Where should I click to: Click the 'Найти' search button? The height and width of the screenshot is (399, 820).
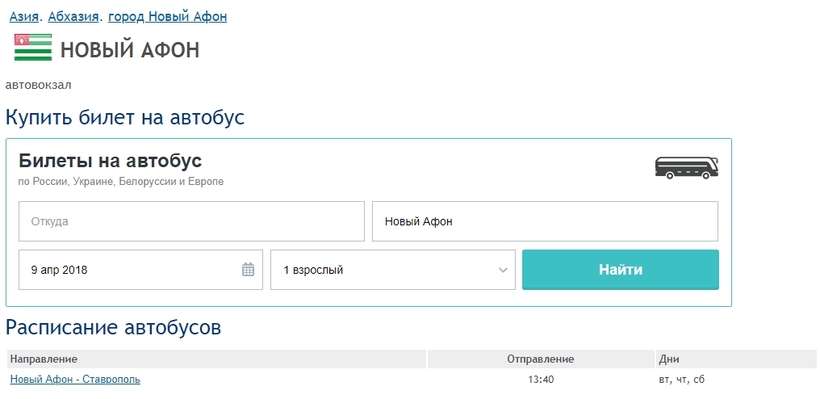click(620, 270)
